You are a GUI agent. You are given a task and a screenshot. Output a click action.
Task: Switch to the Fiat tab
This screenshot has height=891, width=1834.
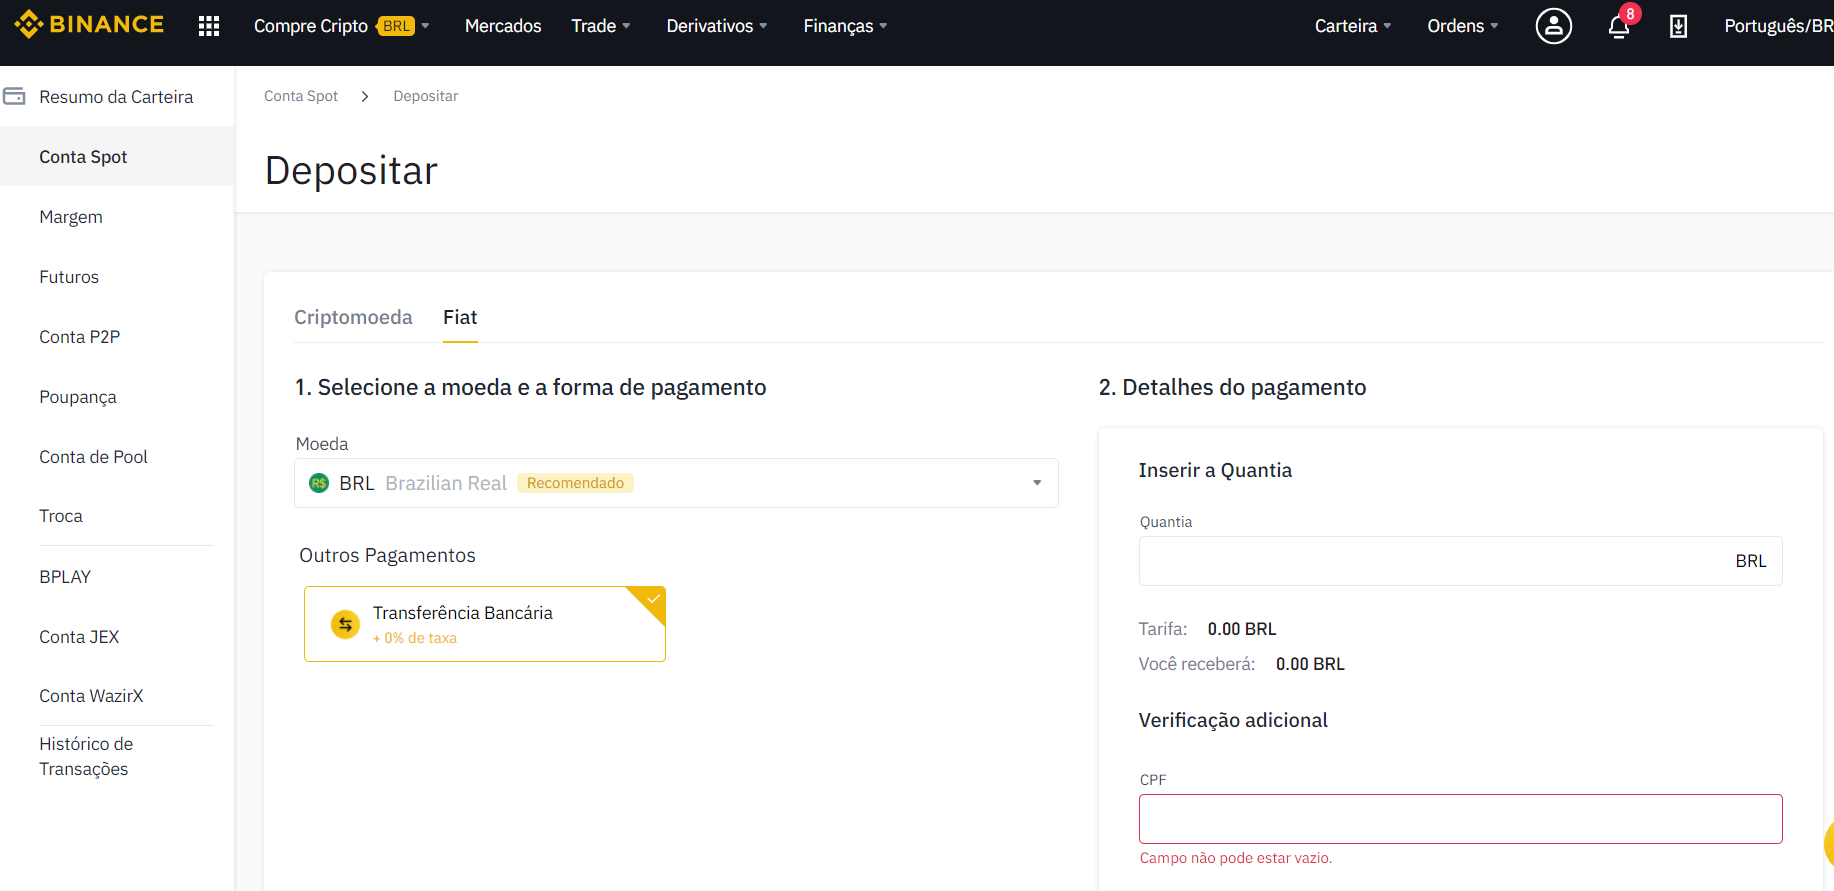tap(460, 317)
